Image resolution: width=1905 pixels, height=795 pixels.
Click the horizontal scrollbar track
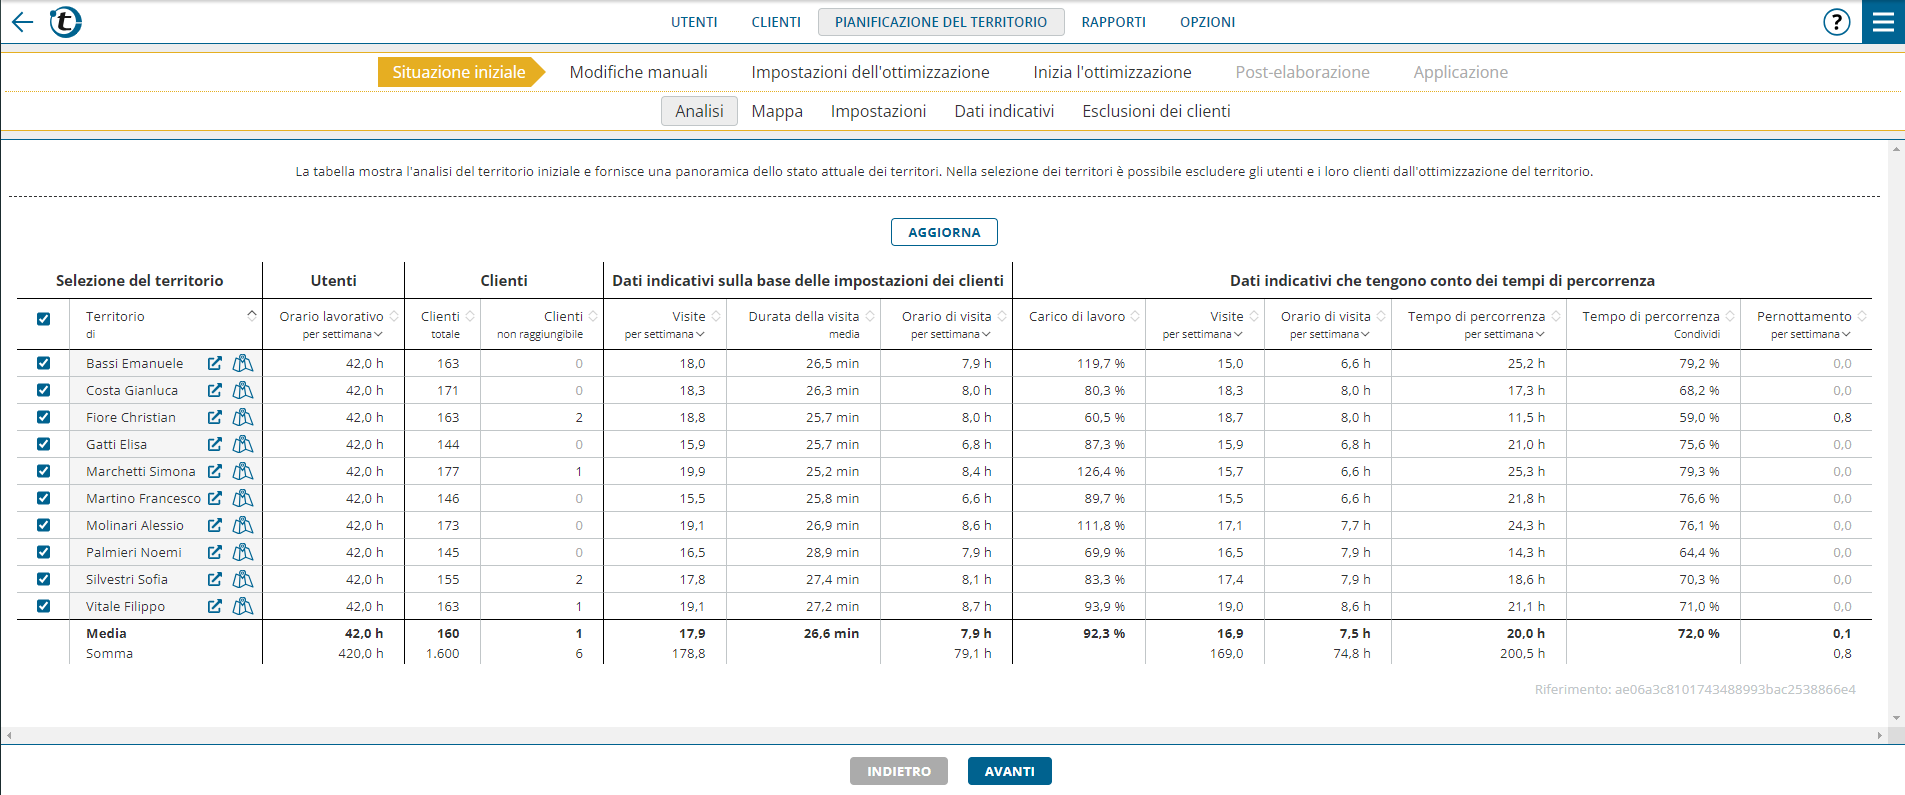944,735
